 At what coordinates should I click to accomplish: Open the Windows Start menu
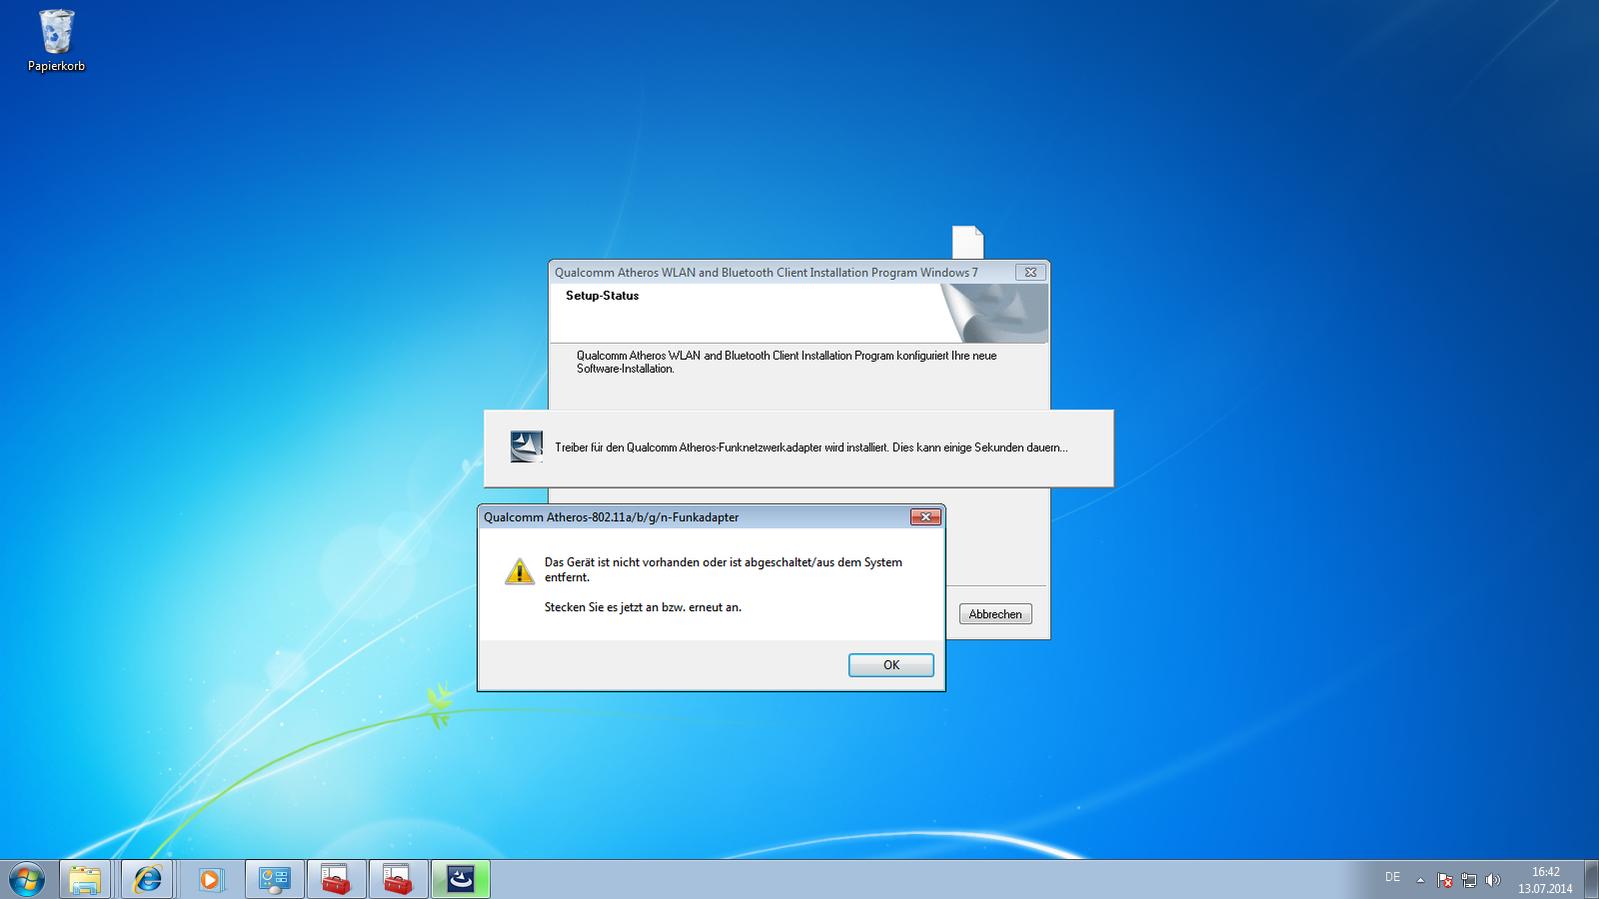click(x=27, y=880)
